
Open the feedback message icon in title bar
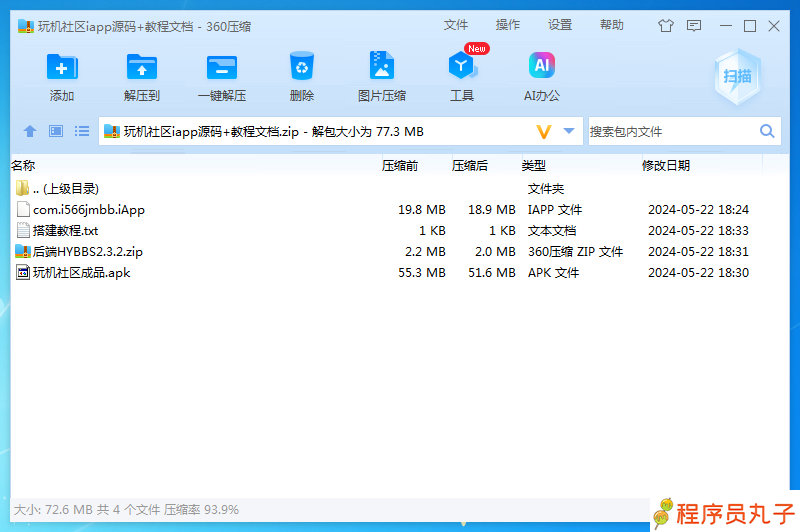click(694, 26)
